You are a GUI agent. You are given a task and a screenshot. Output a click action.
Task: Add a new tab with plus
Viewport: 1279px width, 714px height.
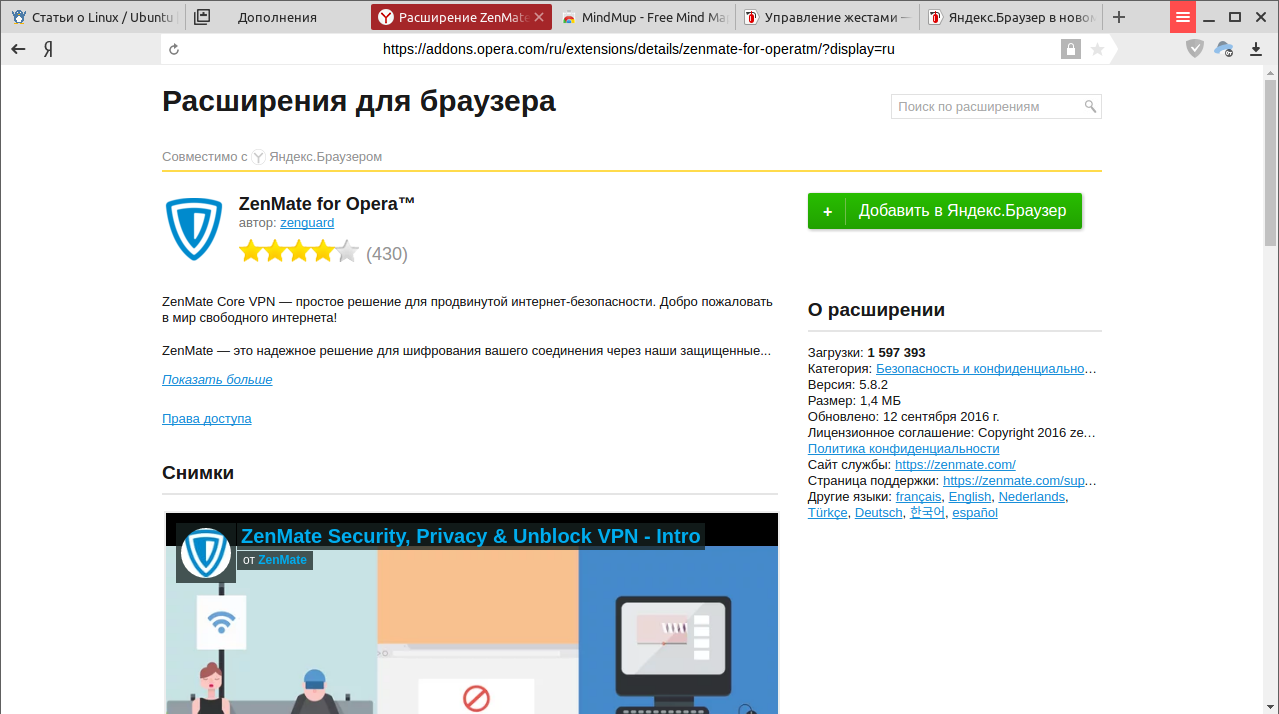point(1119,17)
